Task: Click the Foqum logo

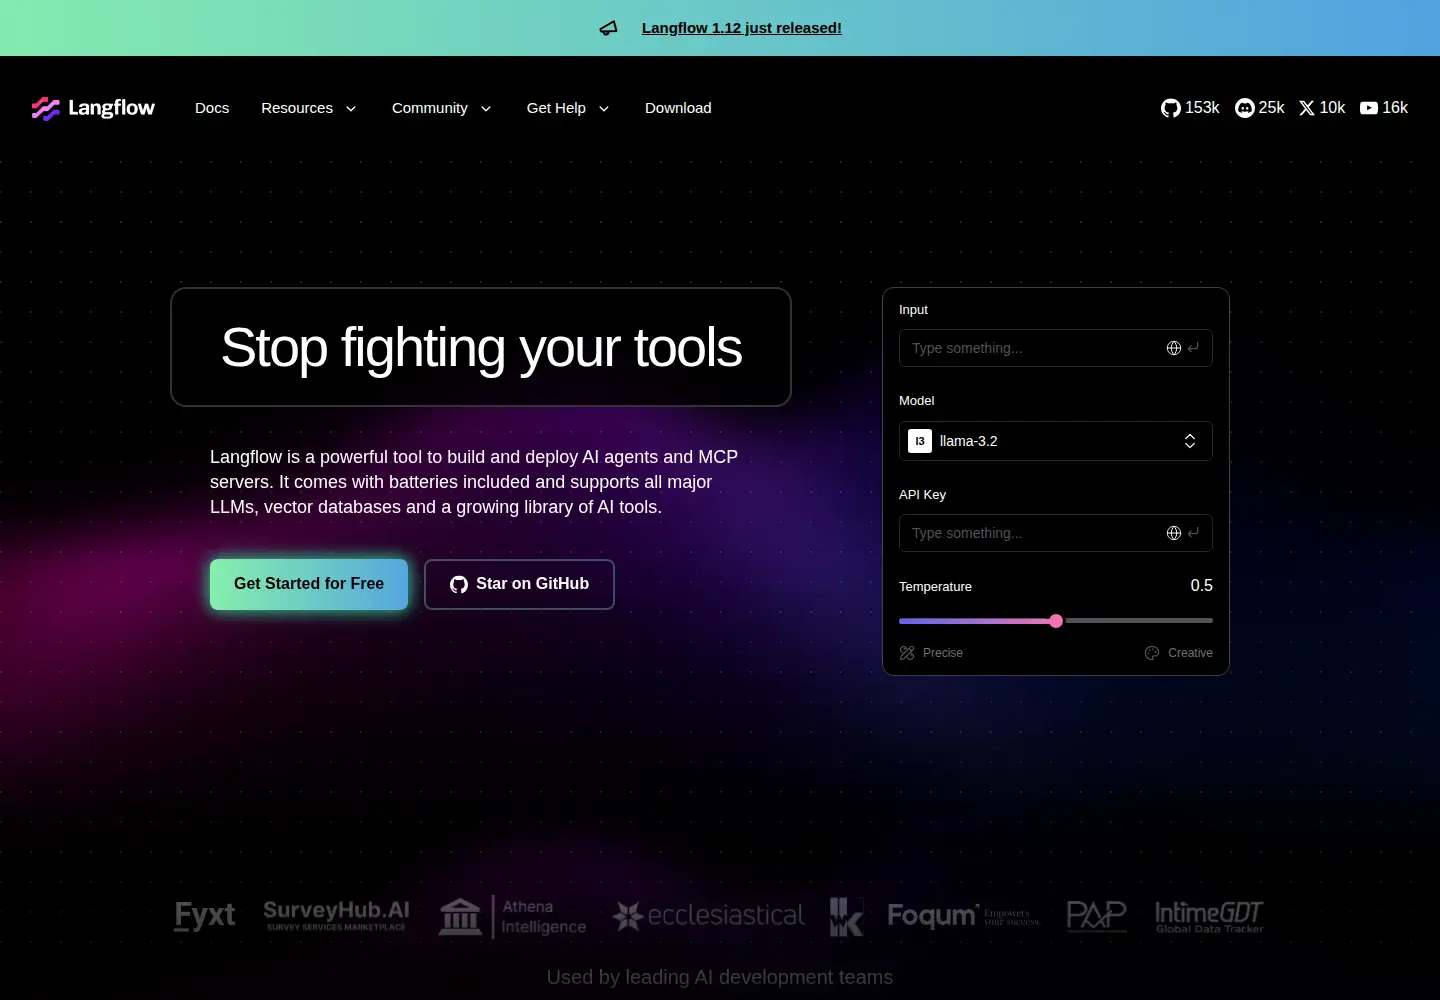Action: pos(964,916)
